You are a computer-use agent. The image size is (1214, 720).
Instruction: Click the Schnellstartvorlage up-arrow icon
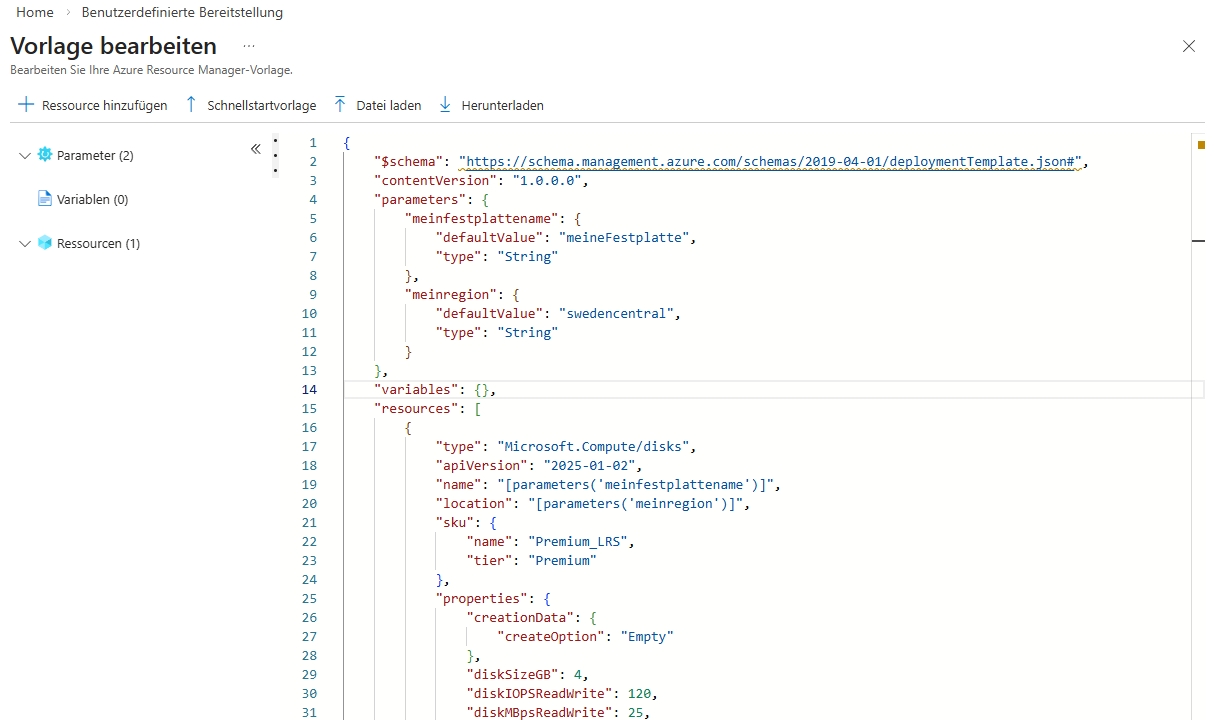pyautogui.click(x=191, y=105)
